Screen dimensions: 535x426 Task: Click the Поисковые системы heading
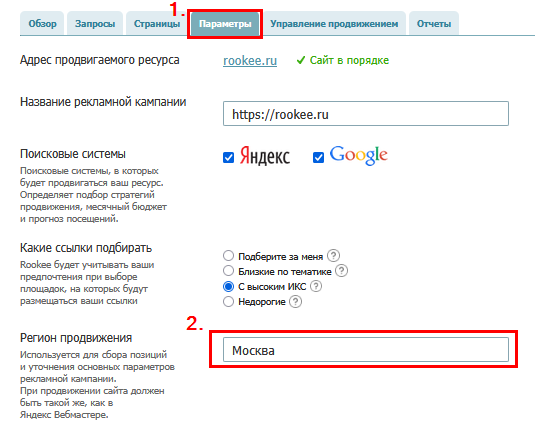73,154
